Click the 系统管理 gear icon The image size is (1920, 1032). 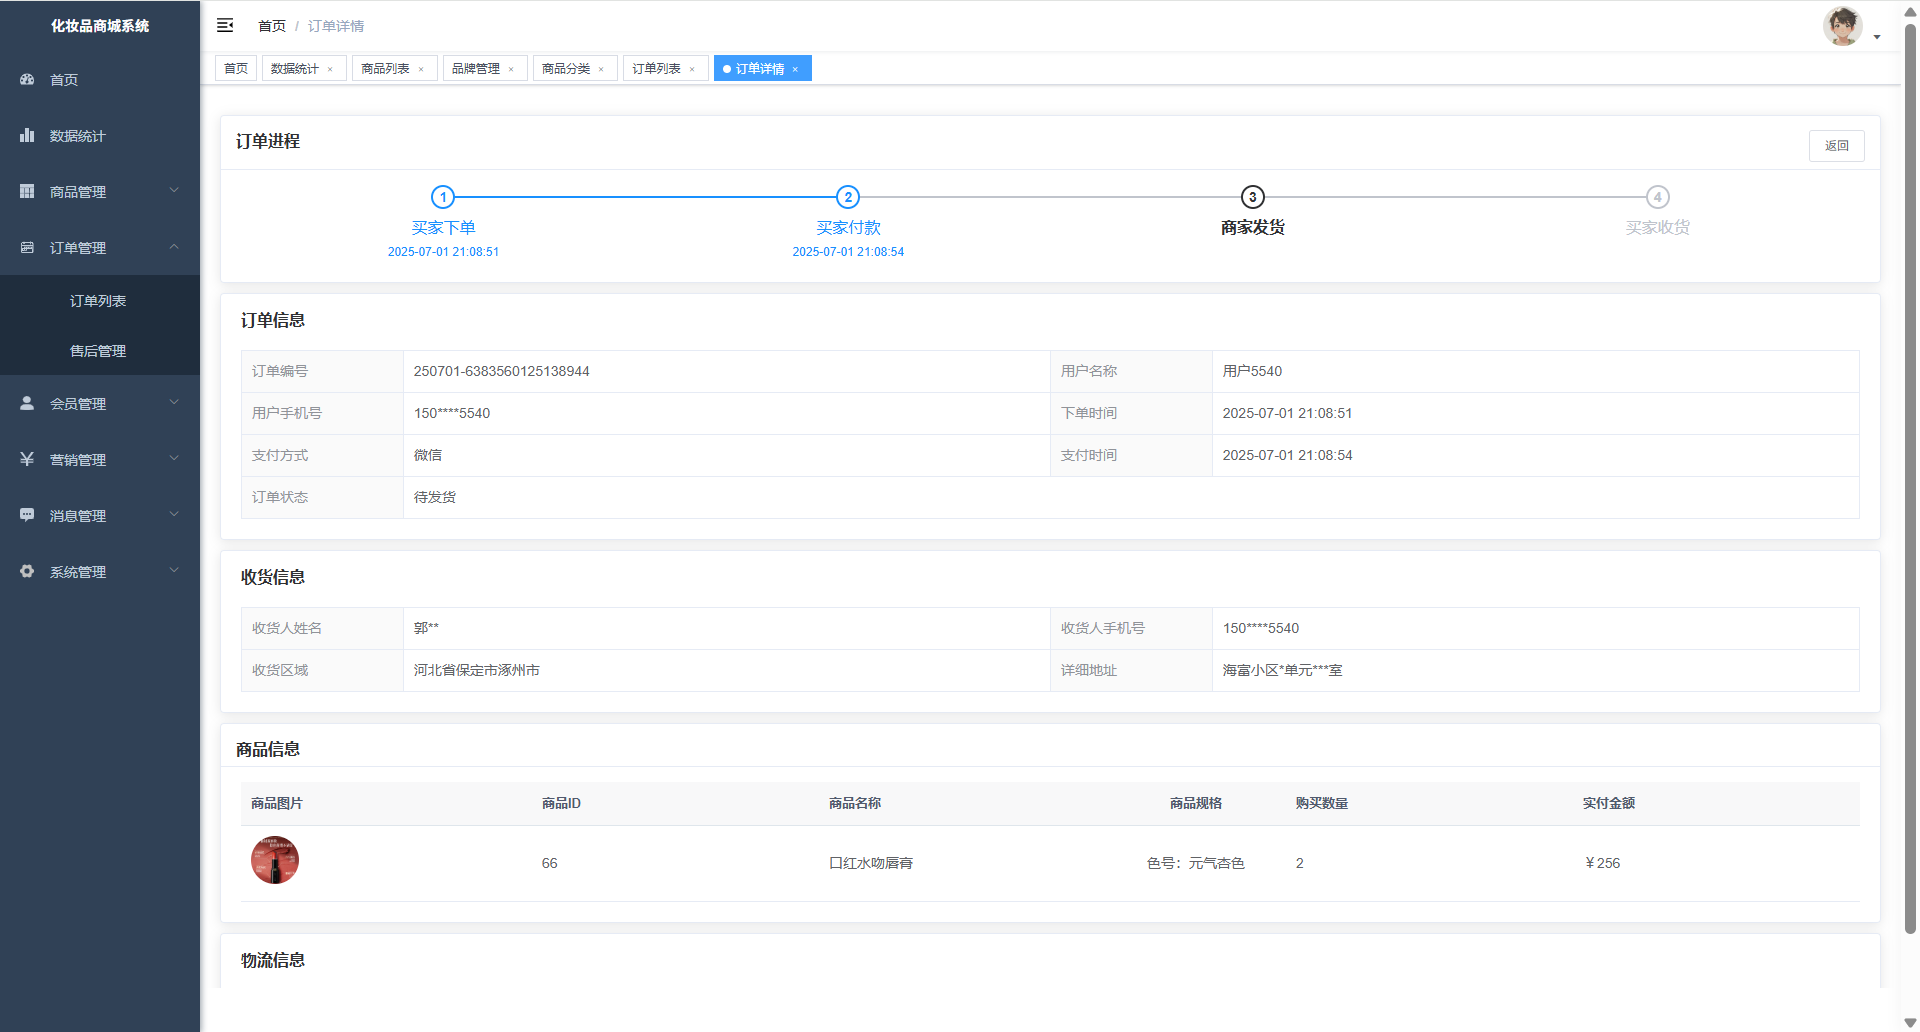click(x=27, y=571)
